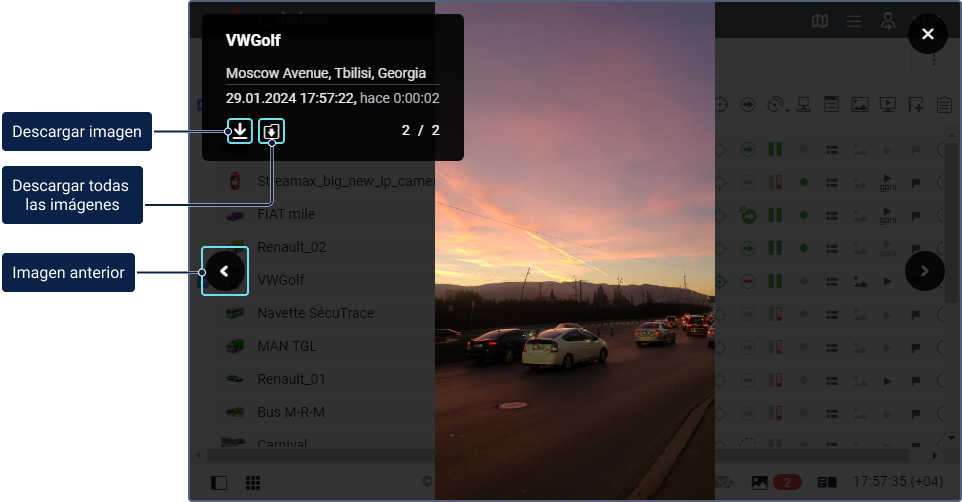Click the clipboard report column header icon

(x=944, y=105)
